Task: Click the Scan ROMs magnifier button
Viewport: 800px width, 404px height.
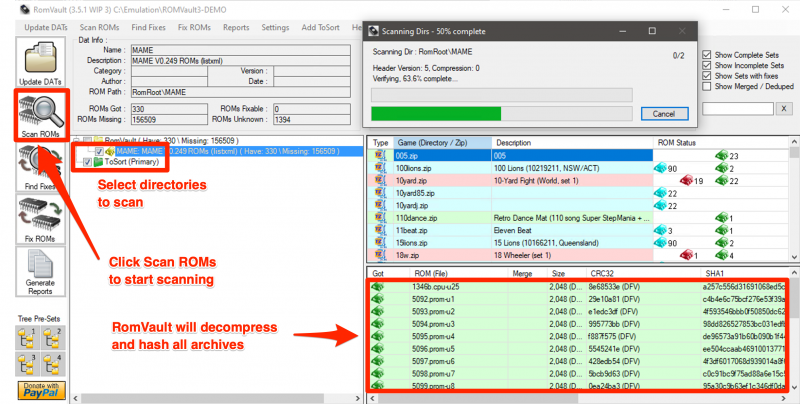Action: [40, 115]
